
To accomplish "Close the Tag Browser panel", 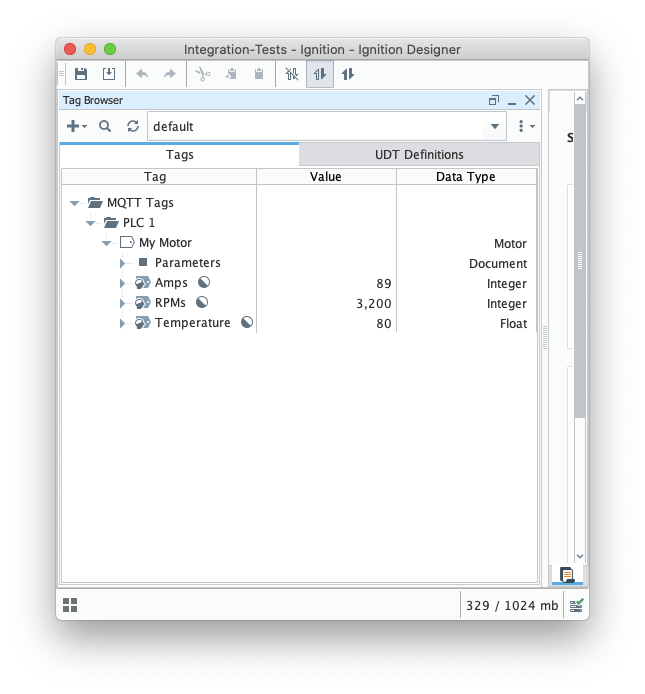I will pos(530,100).
